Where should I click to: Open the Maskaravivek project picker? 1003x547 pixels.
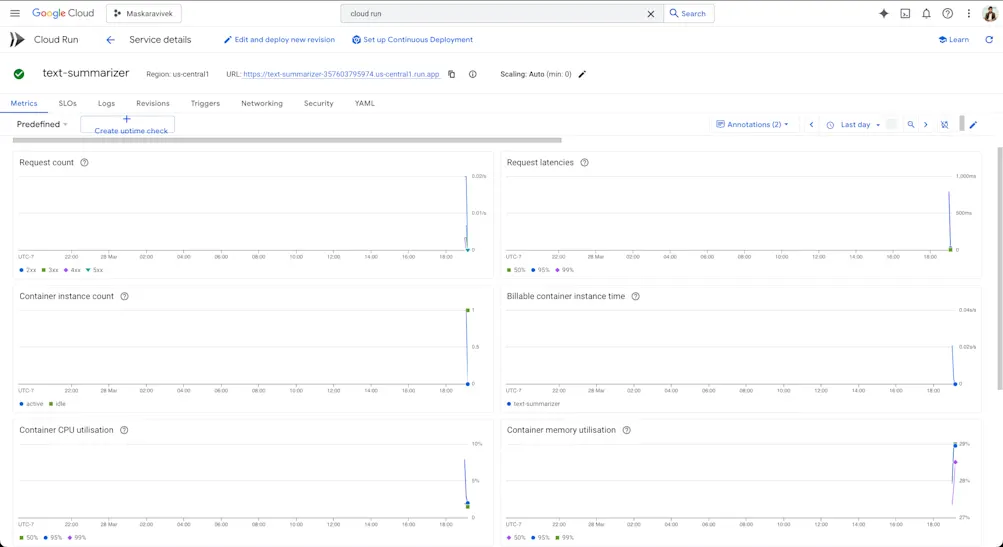143,13
